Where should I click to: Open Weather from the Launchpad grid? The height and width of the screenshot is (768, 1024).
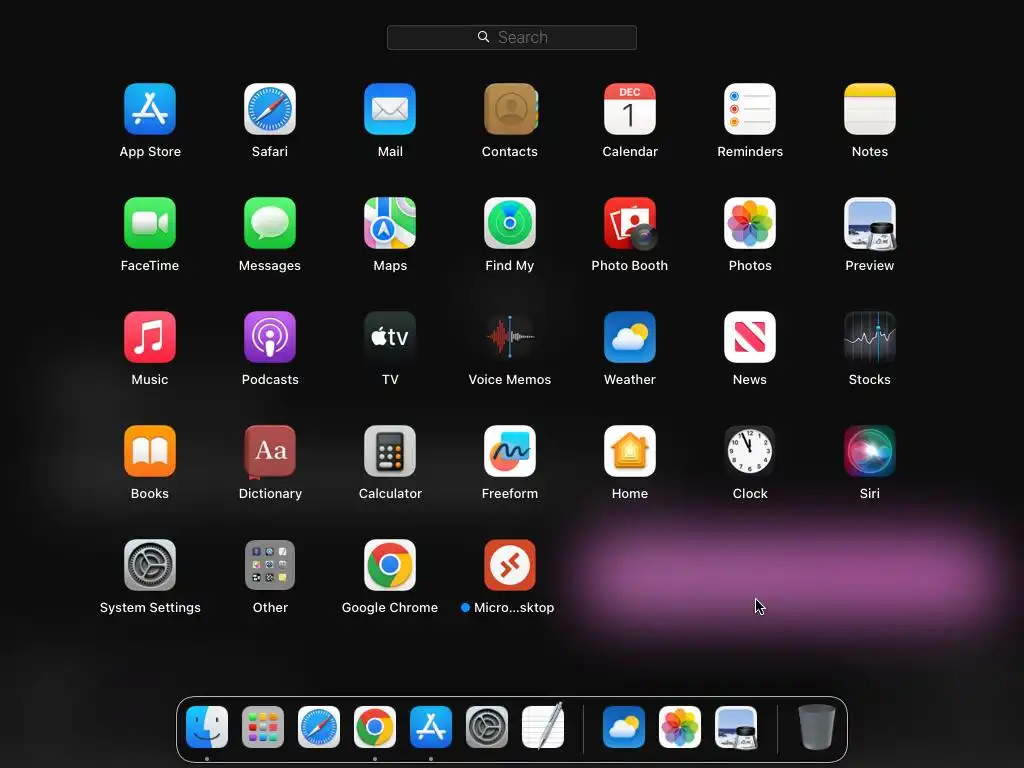(x=630, y=337)
